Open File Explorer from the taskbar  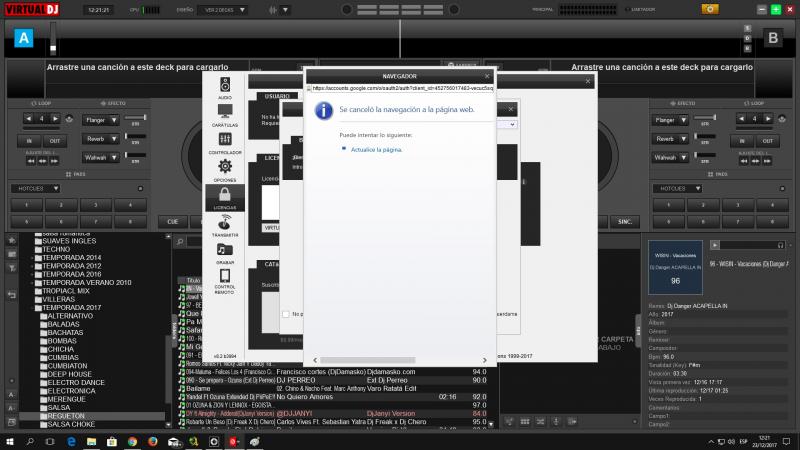(x=91, y=441)
